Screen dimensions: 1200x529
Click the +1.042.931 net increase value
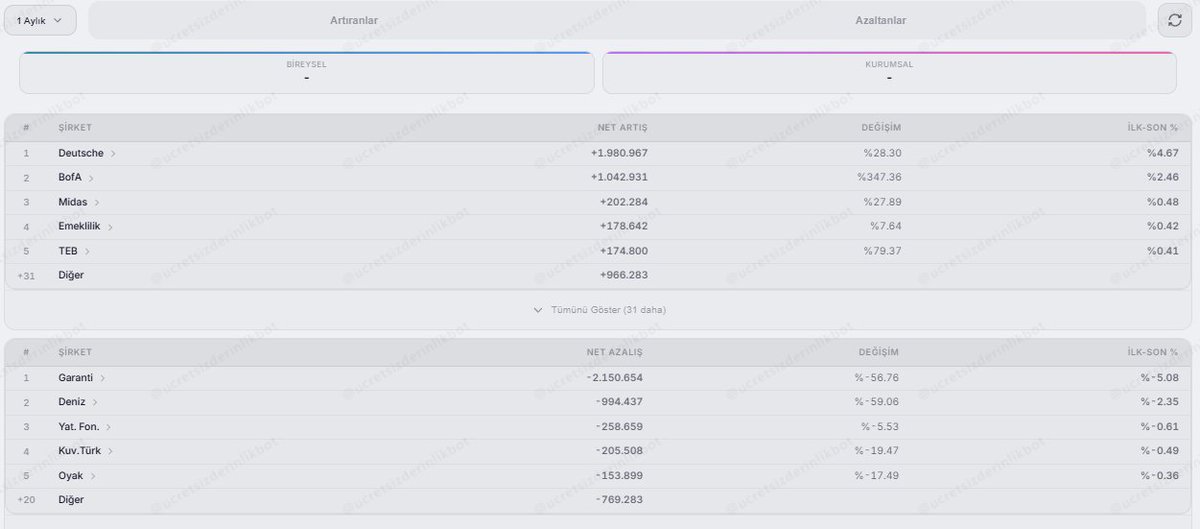point(619,178)
